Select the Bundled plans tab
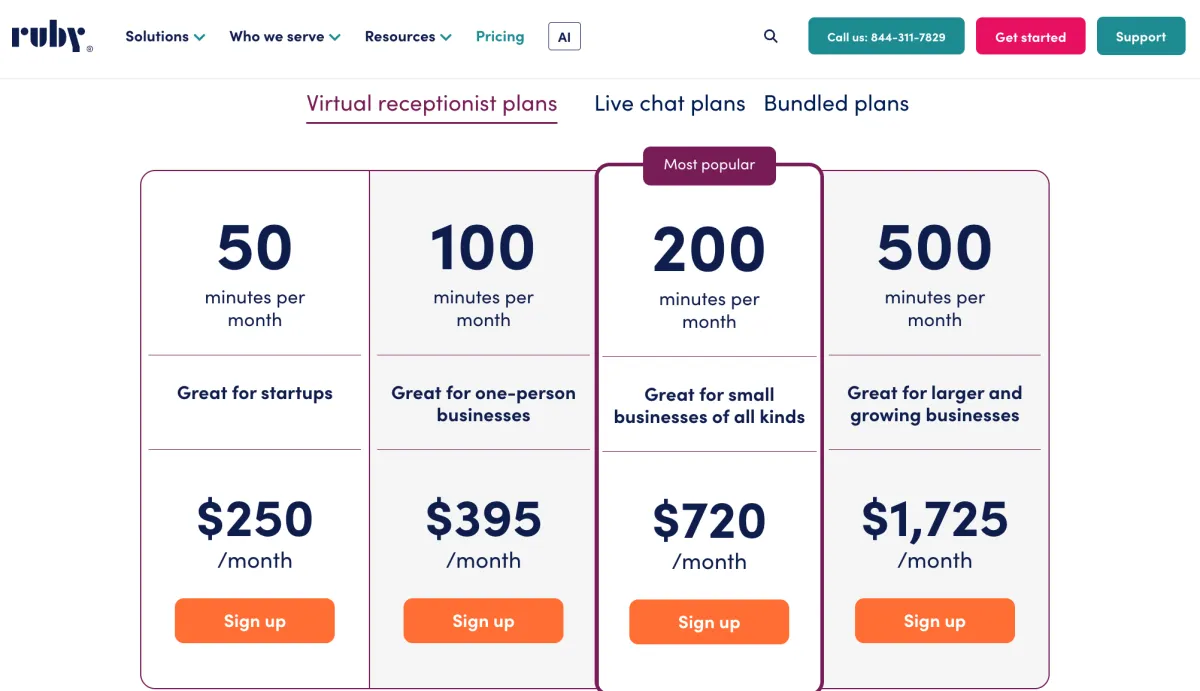This screenshot has height=691, width=1200. tap(836, 104)
